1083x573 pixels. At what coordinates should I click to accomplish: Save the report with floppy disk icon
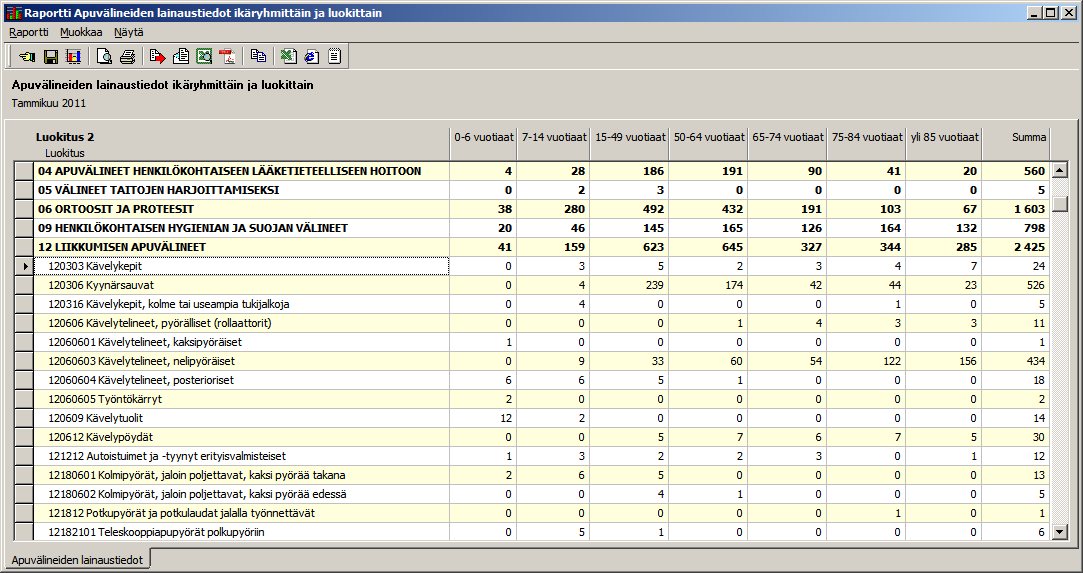click(50, 57)
